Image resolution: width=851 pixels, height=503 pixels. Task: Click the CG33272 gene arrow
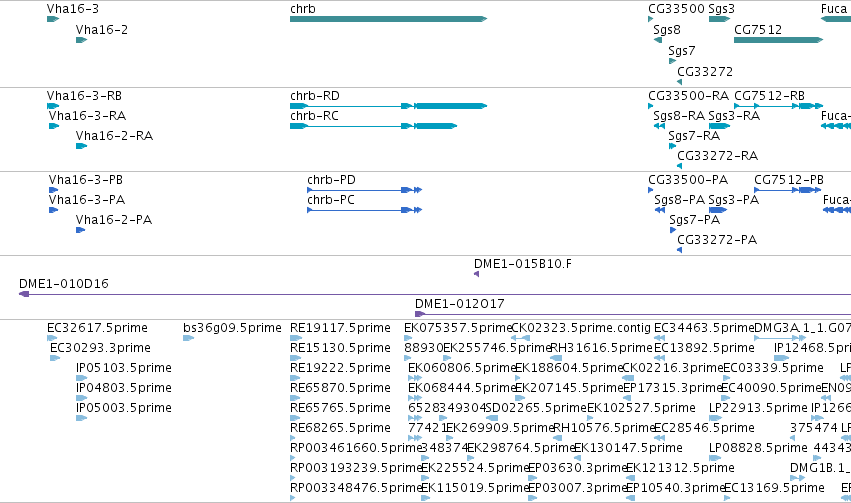[679, 82]
